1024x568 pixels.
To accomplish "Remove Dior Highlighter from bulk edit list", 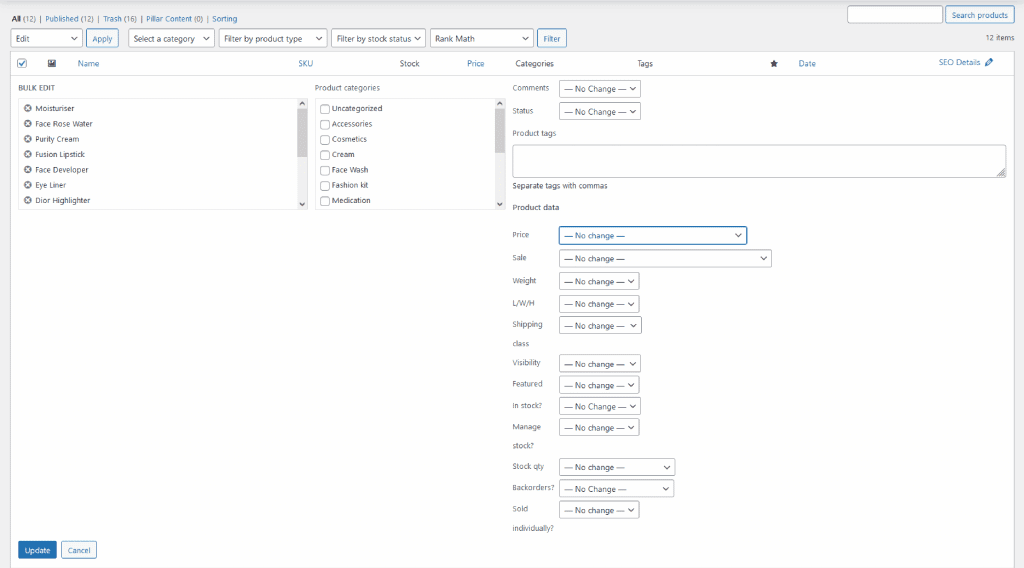I will [x=28, y=200].
